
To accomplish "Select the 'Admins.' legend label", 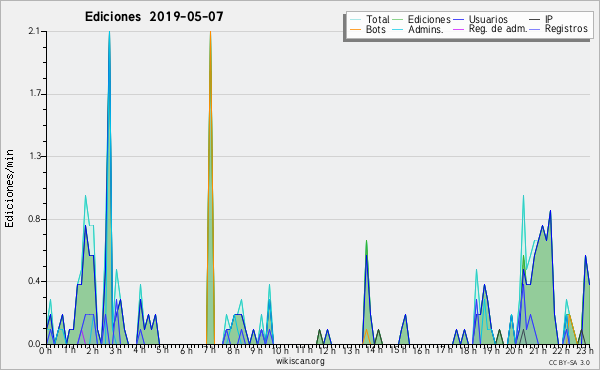I will [426, 29].
